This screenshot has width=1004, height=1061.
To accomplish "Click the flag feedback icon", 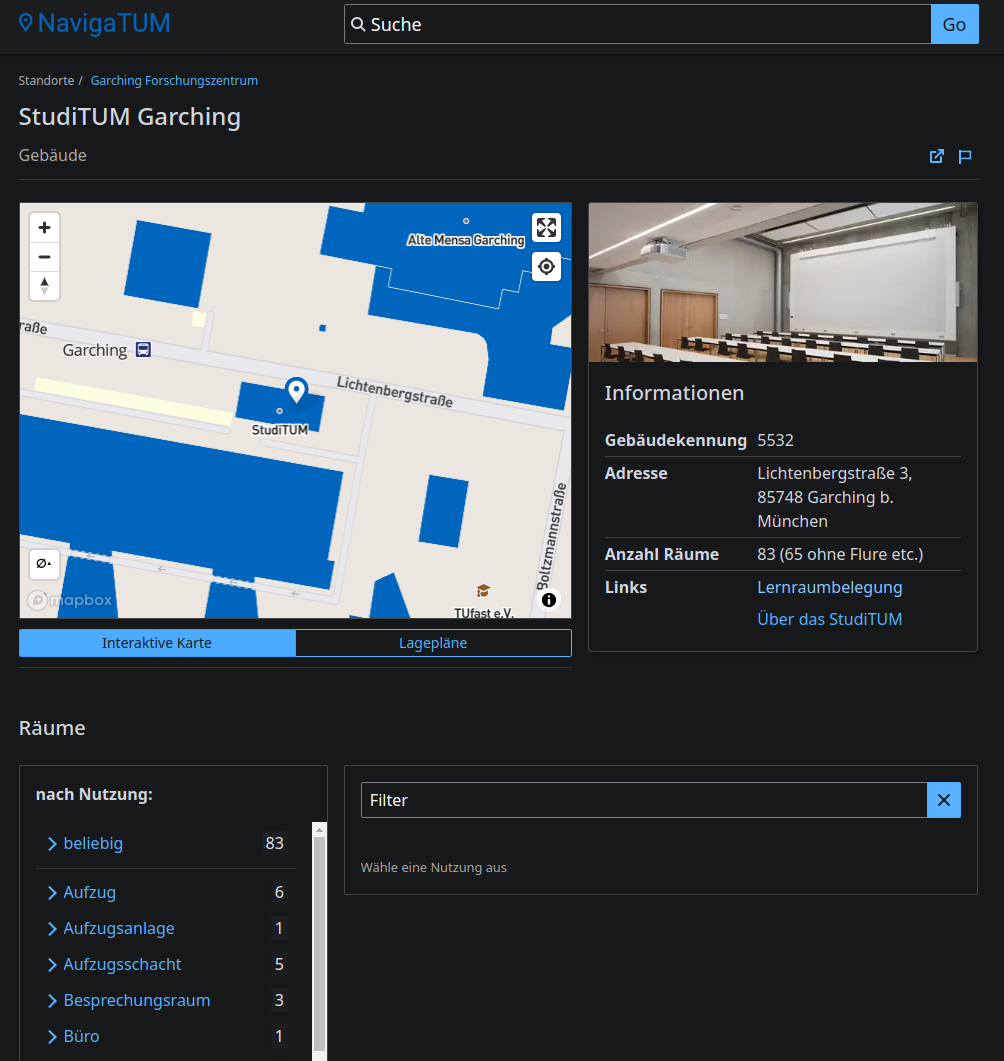I will pyautogui.click(x=965, y=156).
